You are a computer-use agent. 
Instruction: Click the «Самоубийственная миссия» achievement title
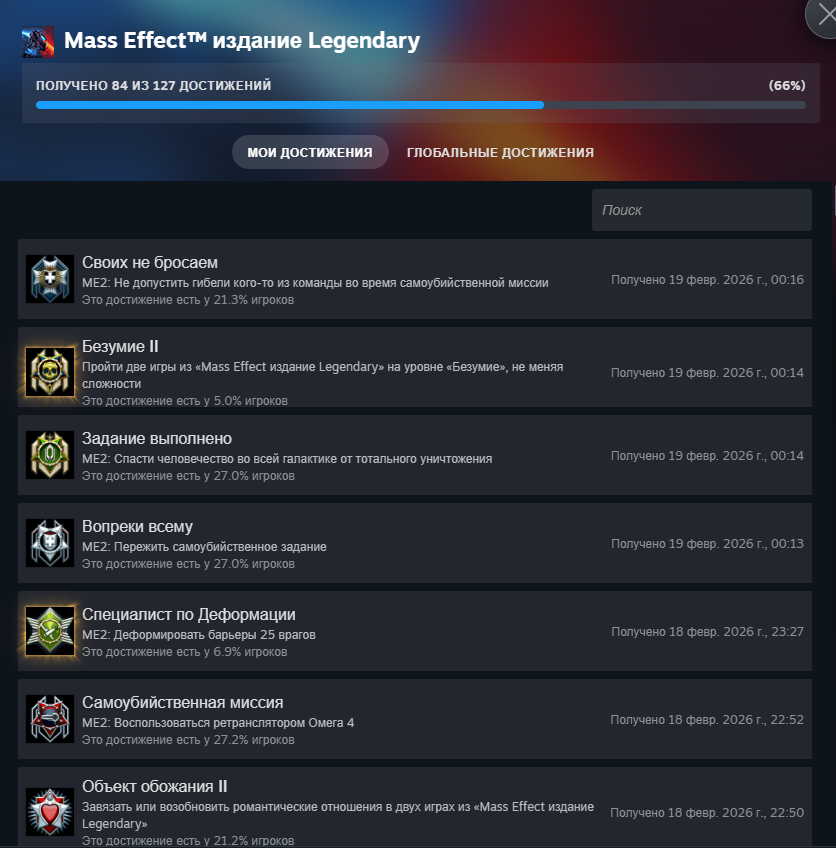click(182, 703)
